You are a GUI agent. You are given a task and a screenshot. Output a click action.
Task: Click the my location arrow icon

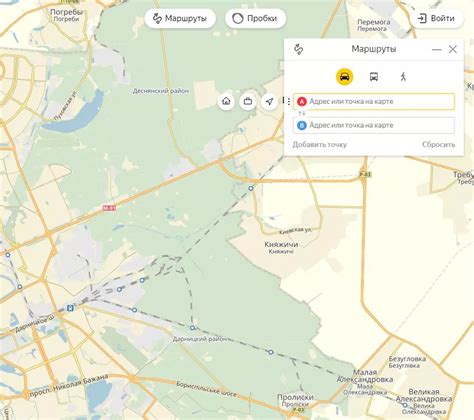(x=269, y=101)
